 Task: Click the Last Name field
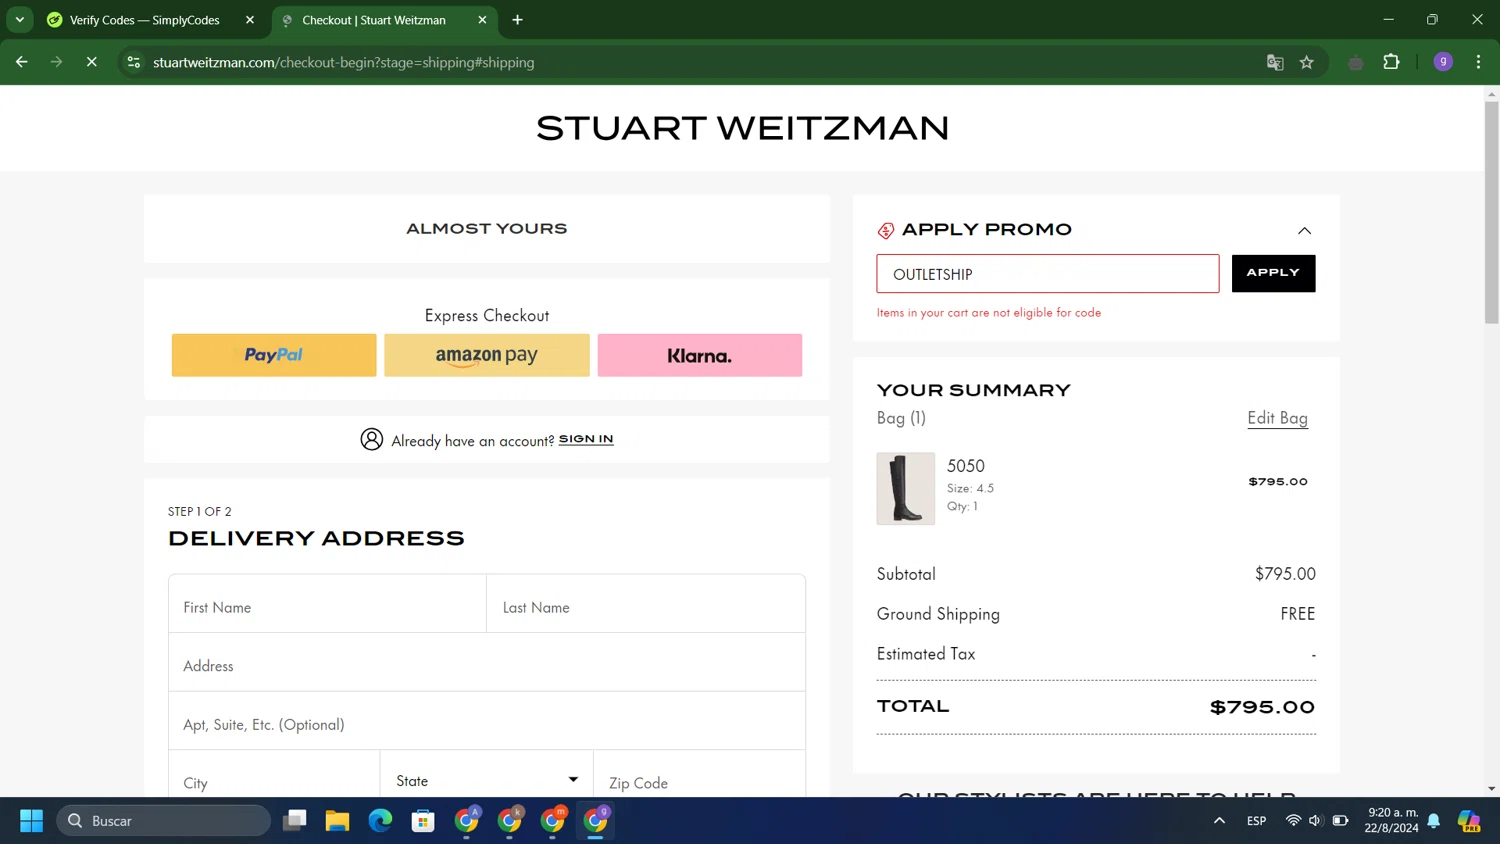point(646,604)
